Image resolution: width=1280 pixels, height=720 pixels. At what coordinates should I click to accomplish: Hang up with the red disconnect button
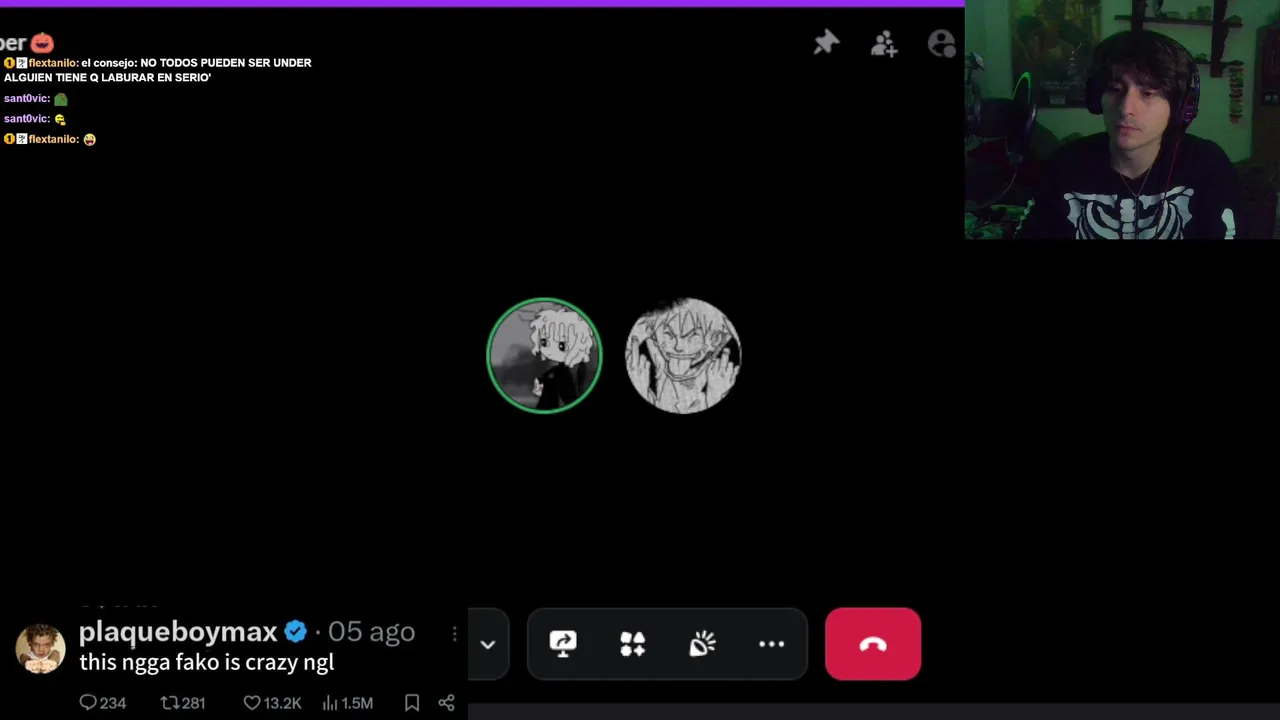pyautogui.click(x=873, y=644)
